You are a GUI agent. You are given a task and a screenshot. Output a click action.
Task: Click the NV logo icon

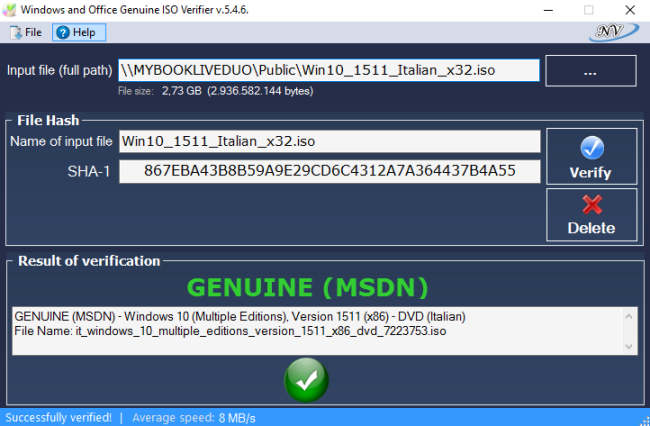[614, 32]
